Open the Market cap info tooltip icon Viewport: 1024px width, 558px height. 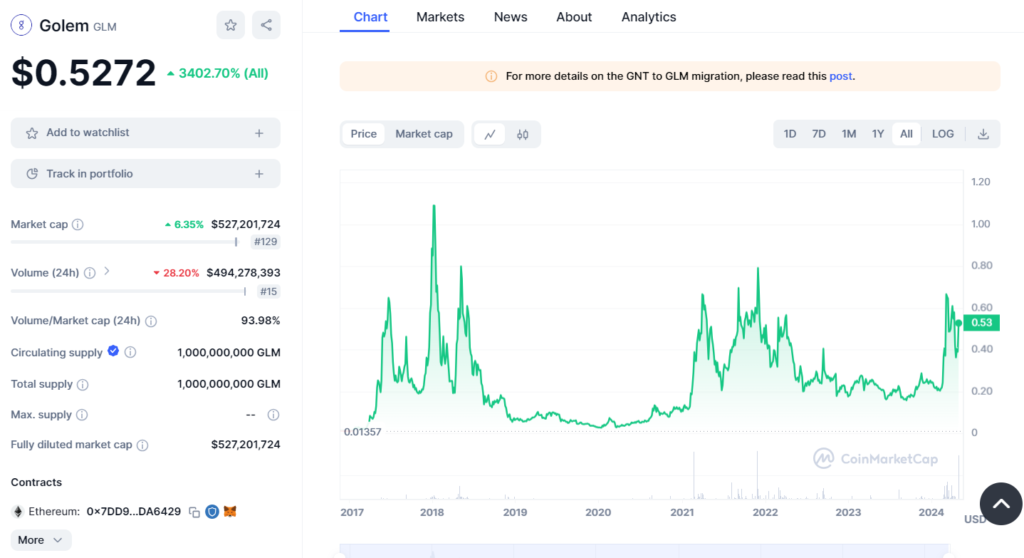click(x=78, y=225)
